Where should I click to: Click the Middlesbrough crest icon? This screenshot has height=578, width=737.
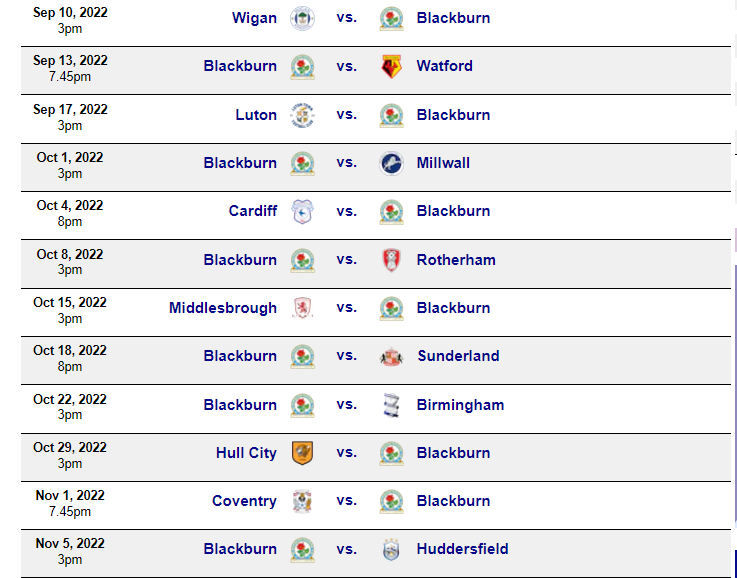[x=302, y=308]
